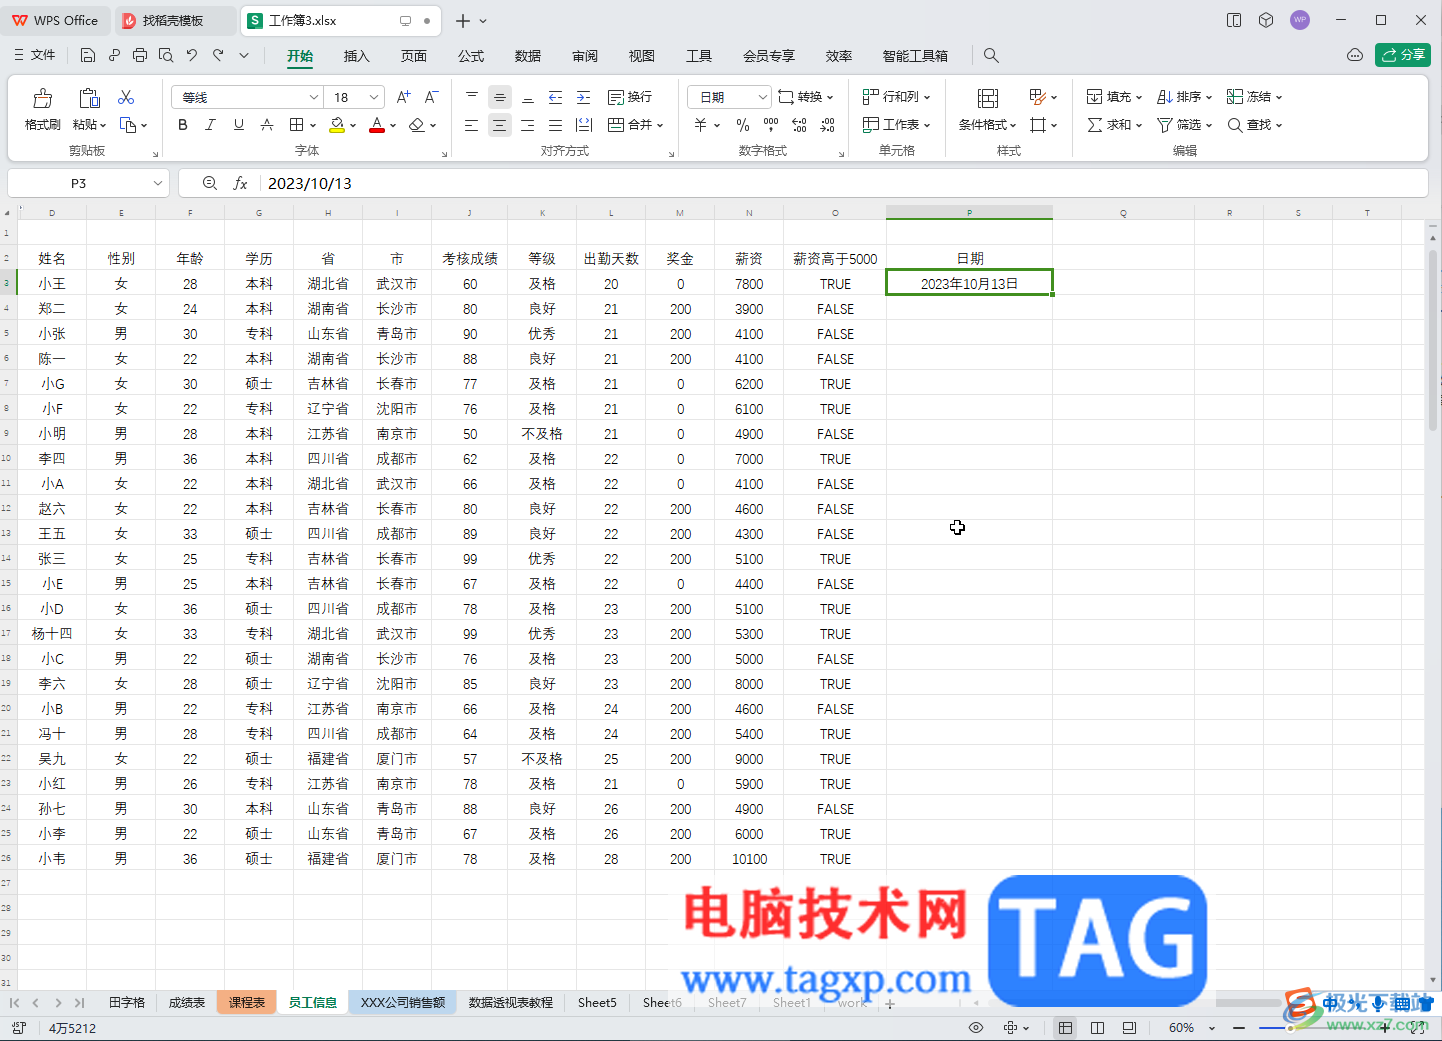Switch to page layout view icon
Screen dimensions: 1442x1041
point(1097,1028)
